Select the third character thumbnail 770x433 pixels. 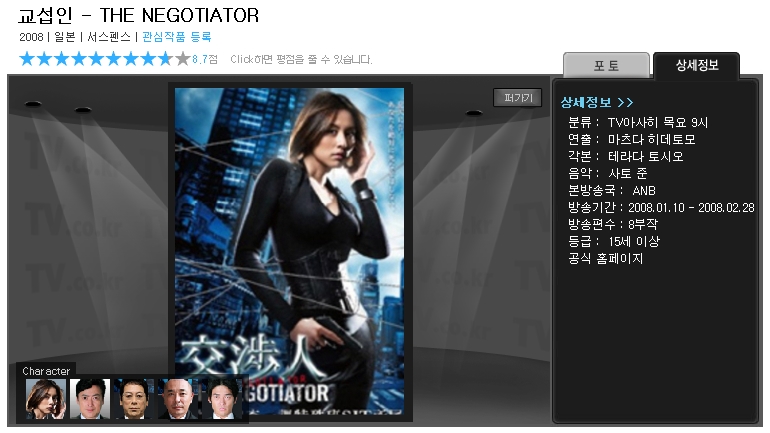tap(134, 399)
